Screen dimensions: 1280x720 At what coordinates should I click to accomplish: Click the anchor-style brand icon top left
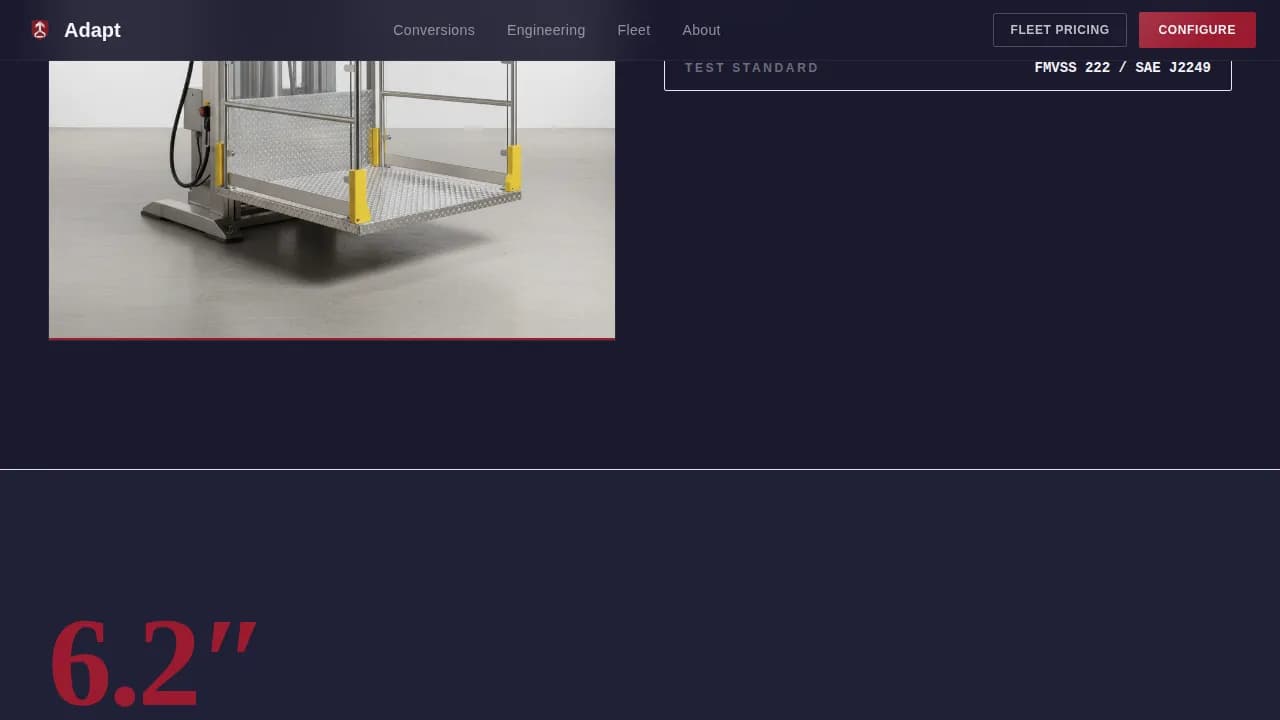[39, 29]
